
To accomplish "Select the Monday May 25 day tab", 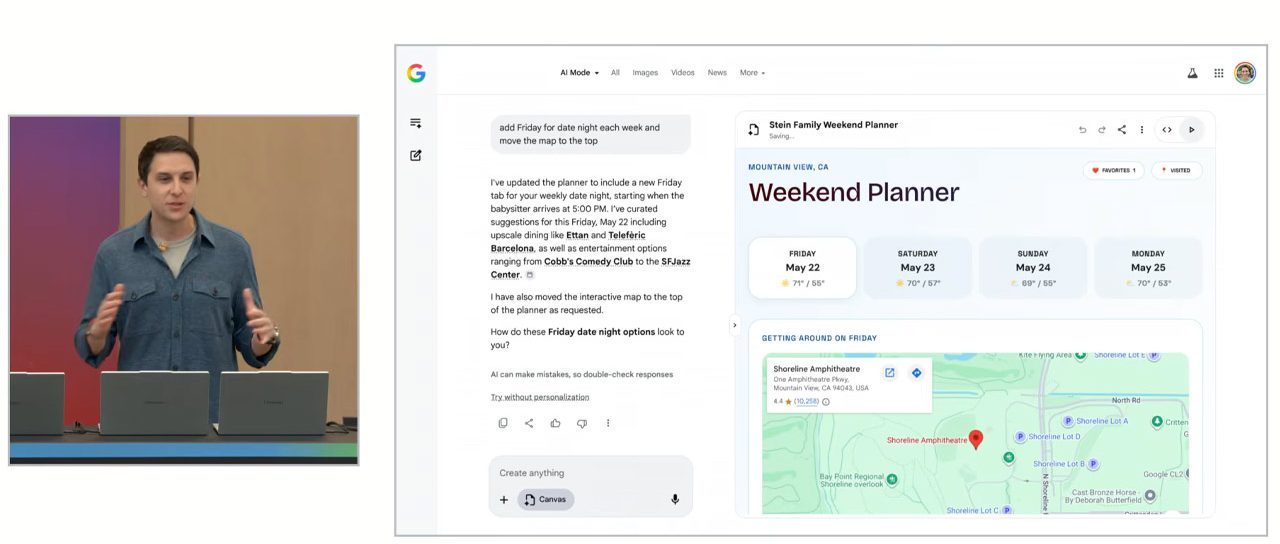I will [1148, 268].
